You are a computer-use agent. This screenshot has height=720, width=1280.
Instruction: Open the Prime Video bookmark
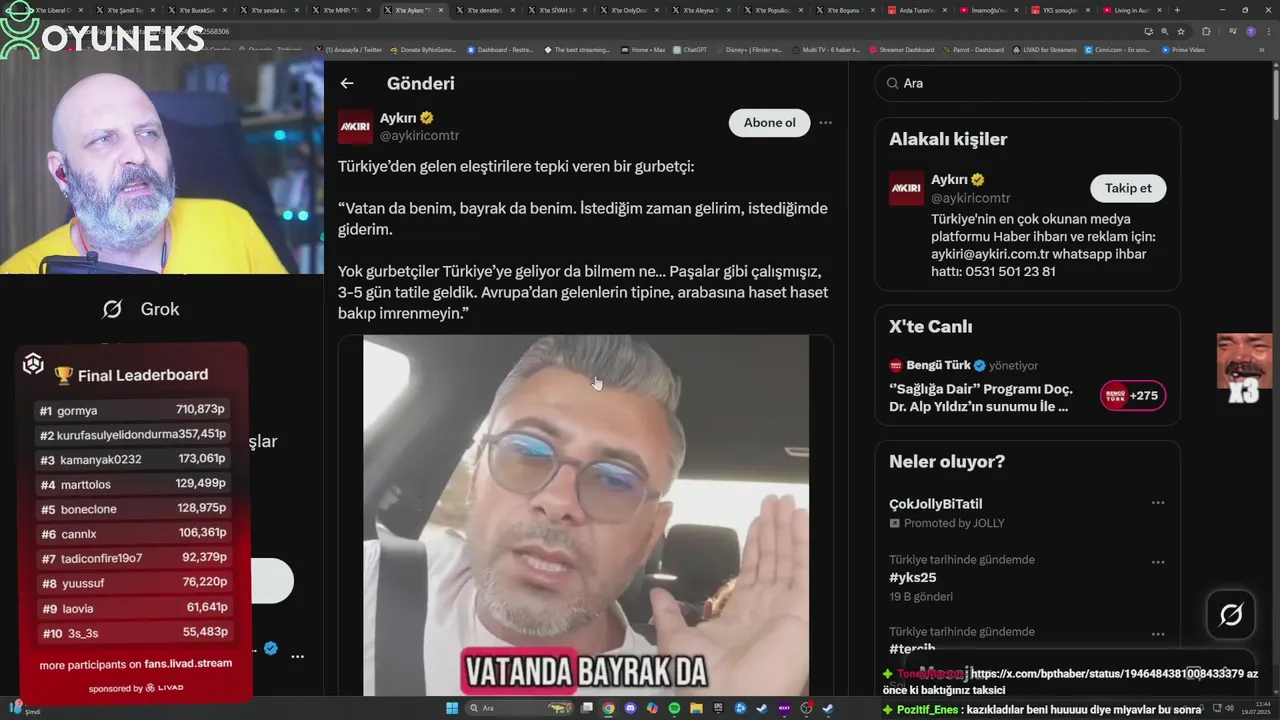pyautogui.click(x=1183, y=50)
